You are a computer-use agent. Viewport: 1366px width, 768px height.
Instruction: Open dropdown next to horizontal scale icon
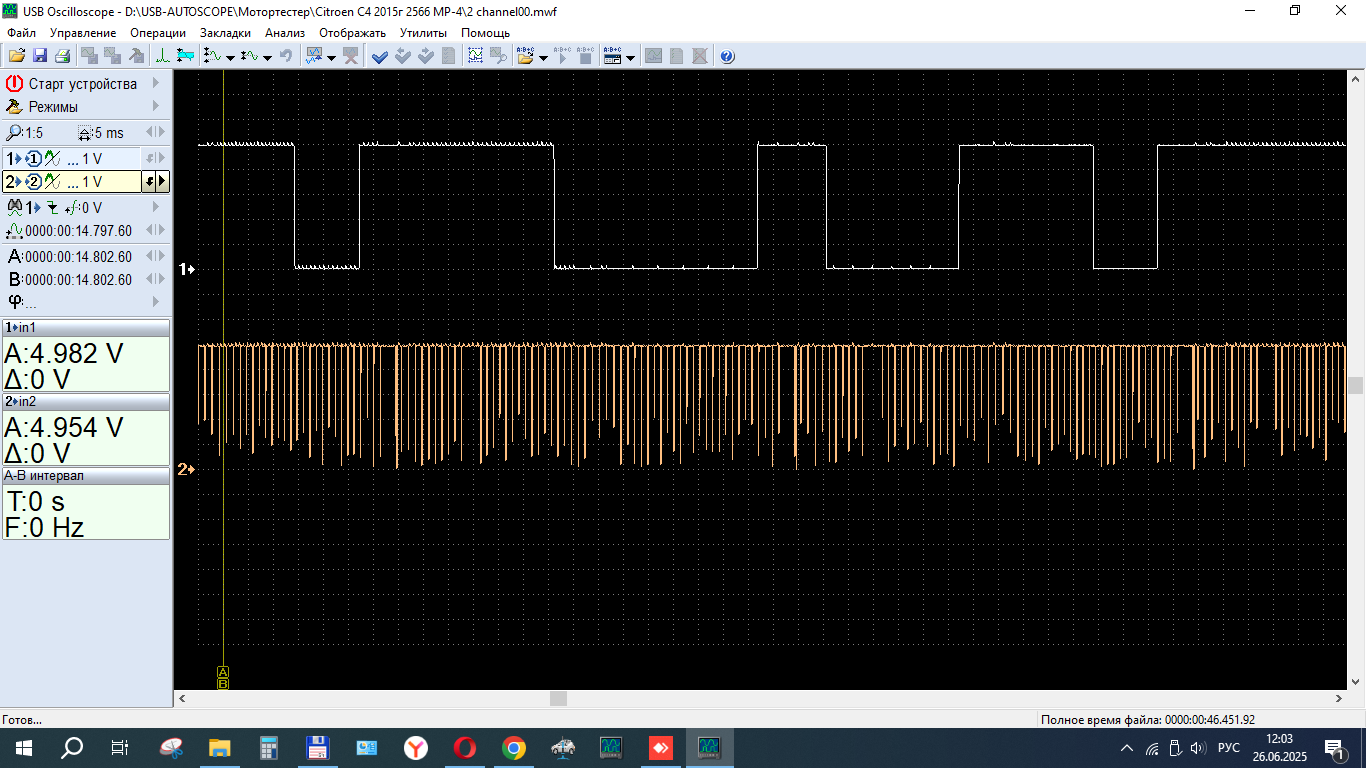click(x=267, y=57)
